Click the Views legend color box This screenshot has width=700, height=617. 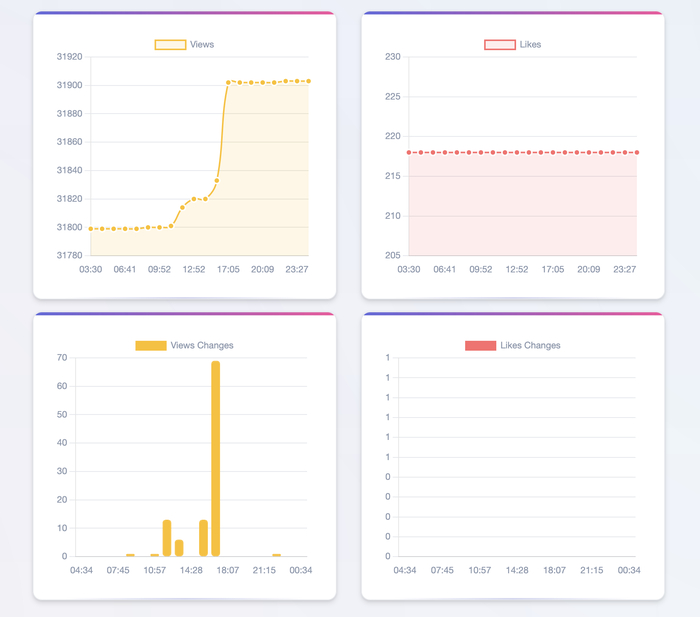coord(170,45)
